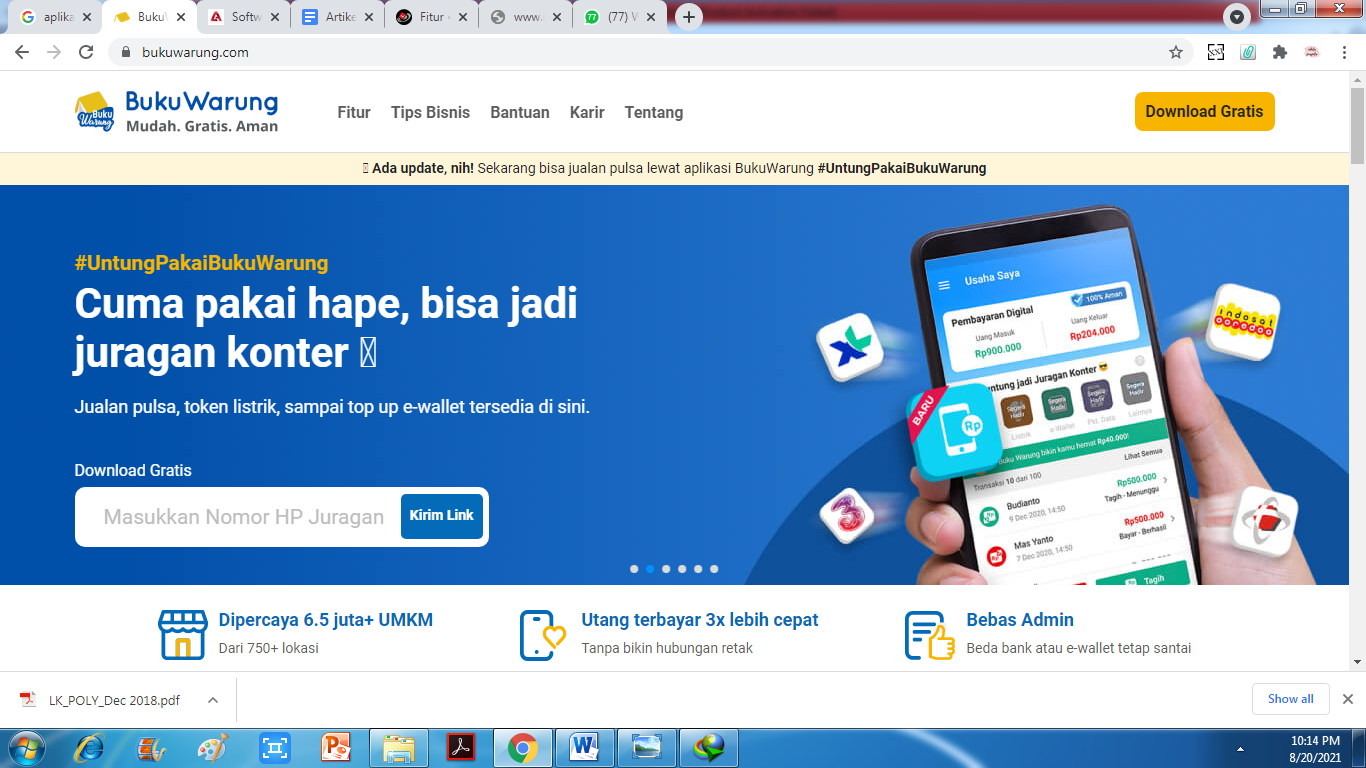The image size is (1366, 768).
Task: Click the Kirim Link button
Action: tap(442, 516)
